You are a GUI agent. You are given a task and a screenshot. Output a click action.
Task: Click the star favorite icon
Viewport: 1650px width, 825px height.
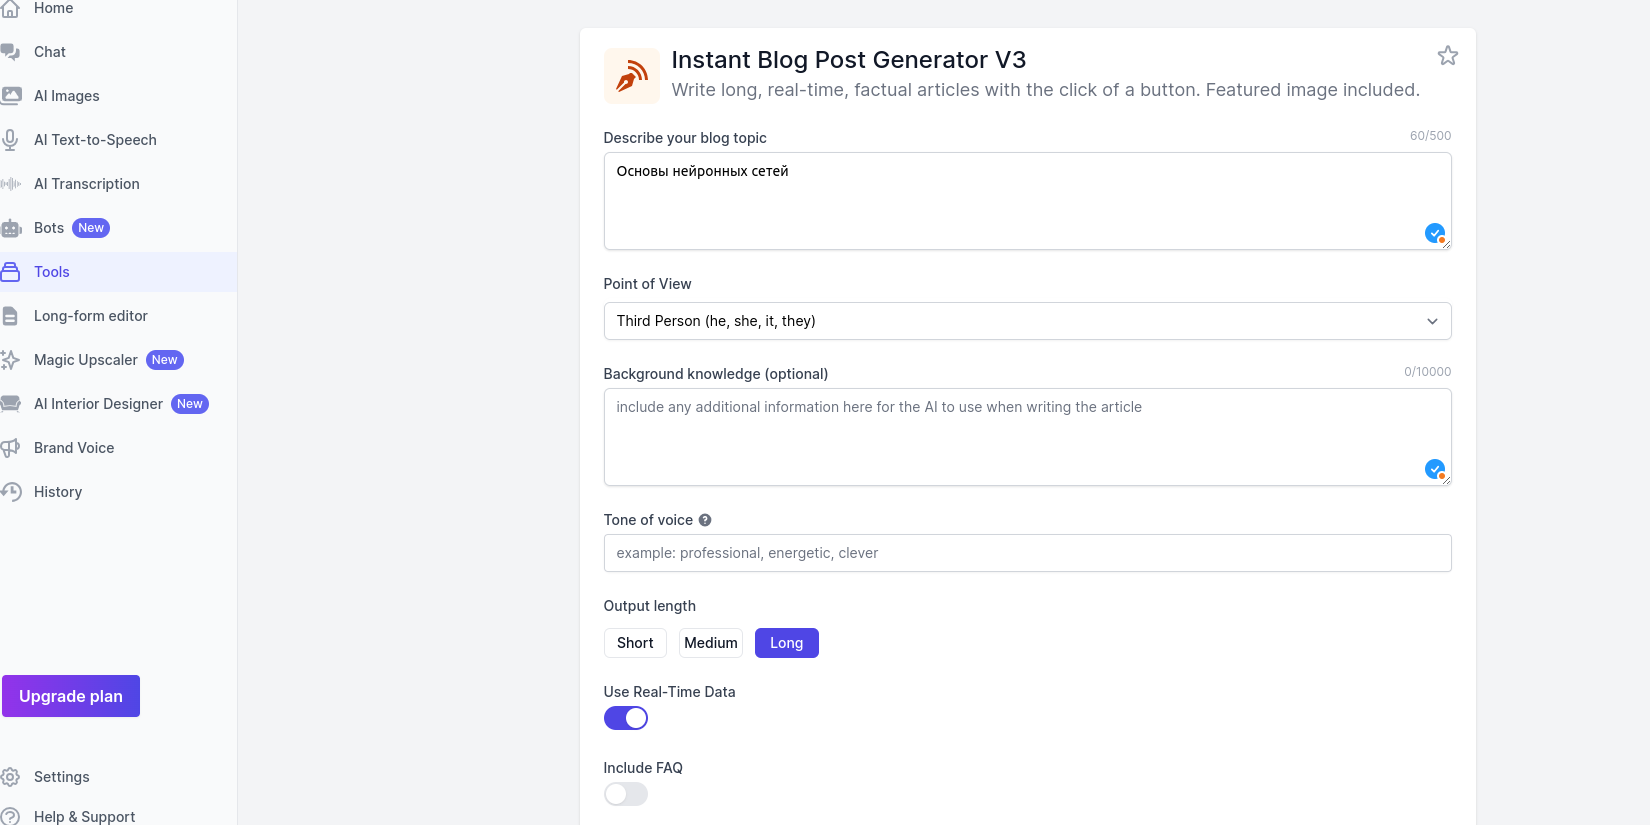tap(1447, 56)
